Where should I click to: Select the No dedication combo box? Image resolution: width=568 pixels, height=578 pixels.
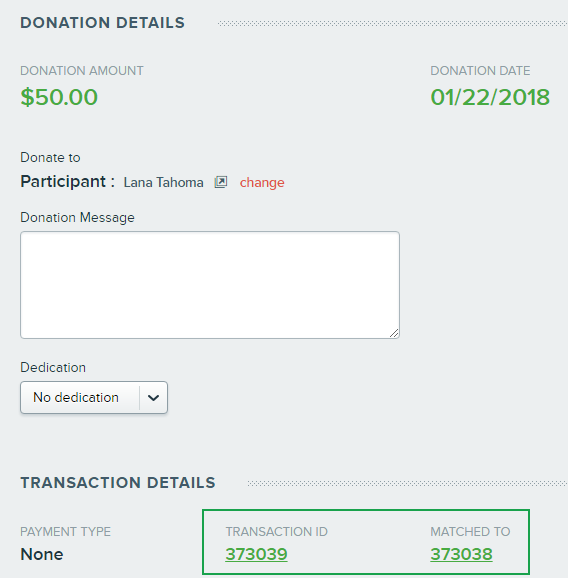pos(94,397)
